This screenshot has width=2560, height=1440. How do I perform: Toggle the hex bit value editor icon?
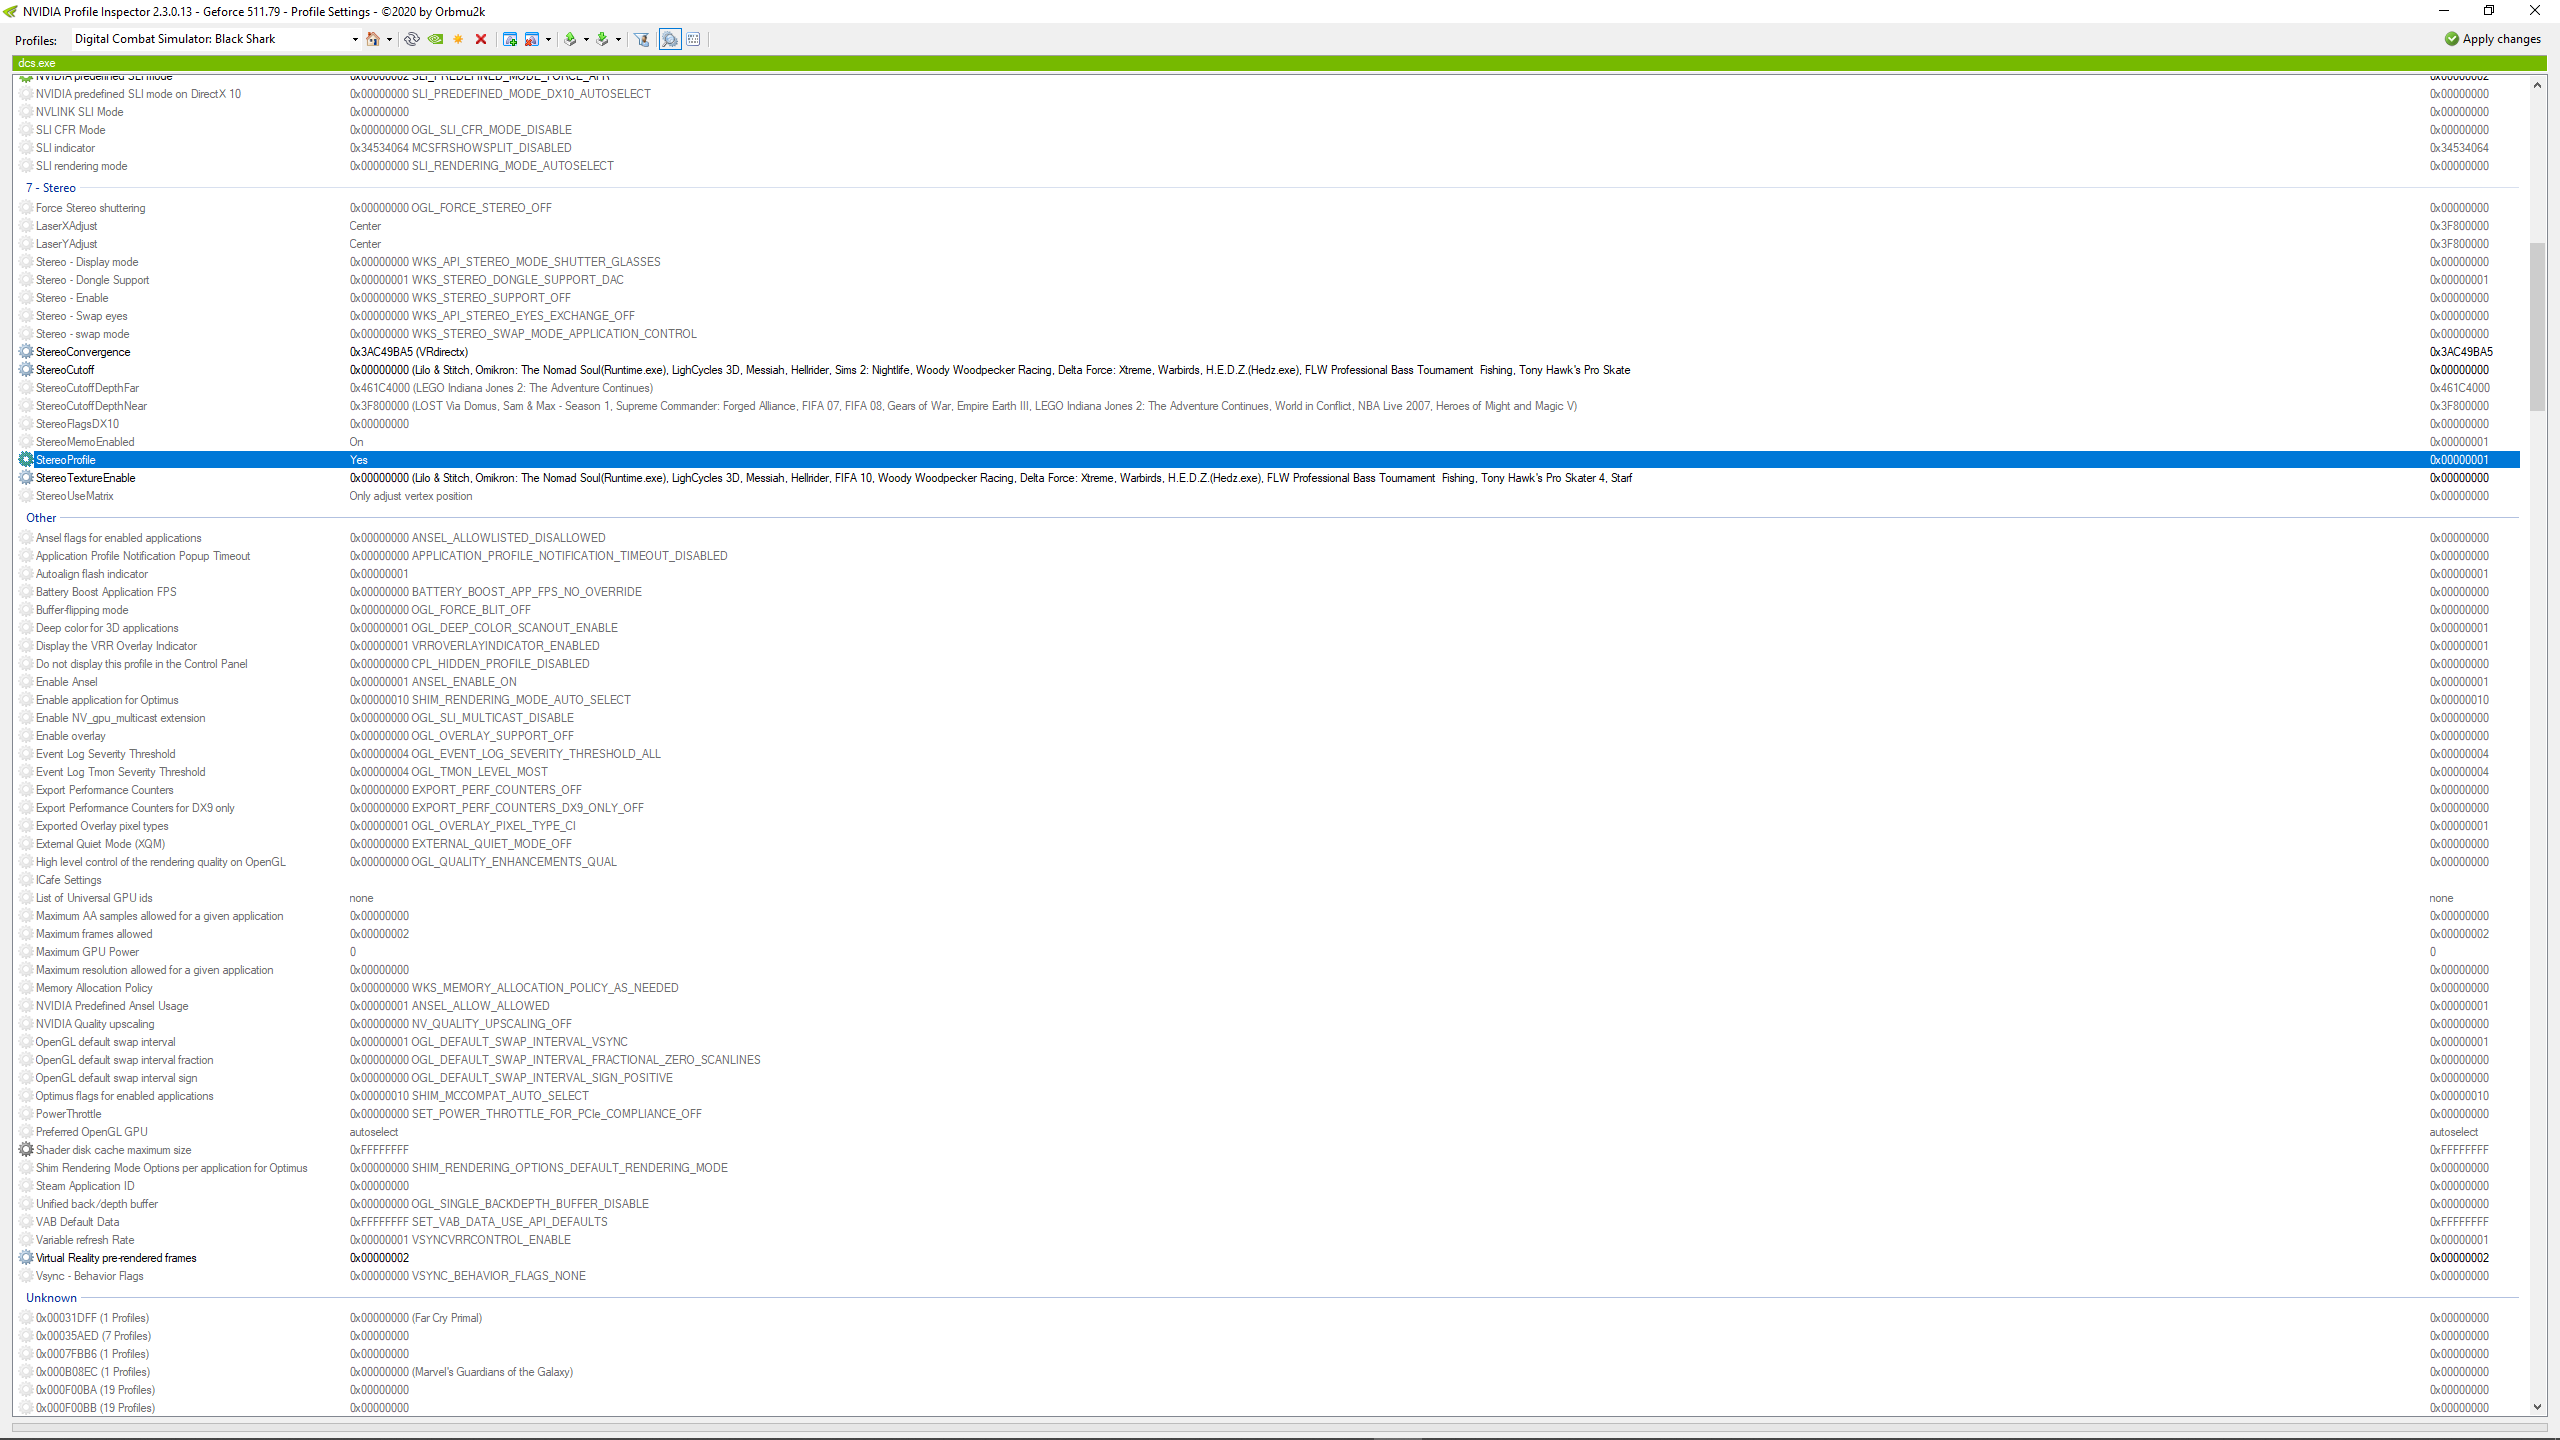point(693,39)
